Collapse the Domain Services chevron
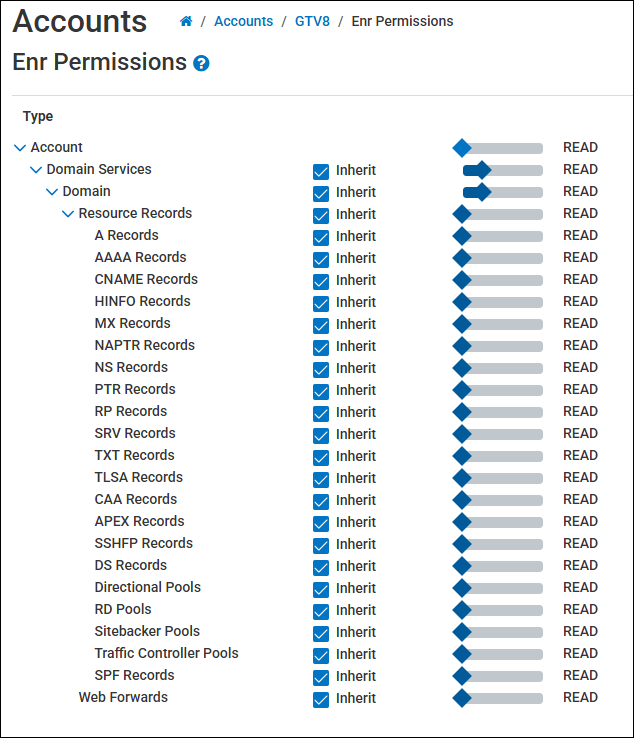 coord(36,170)
